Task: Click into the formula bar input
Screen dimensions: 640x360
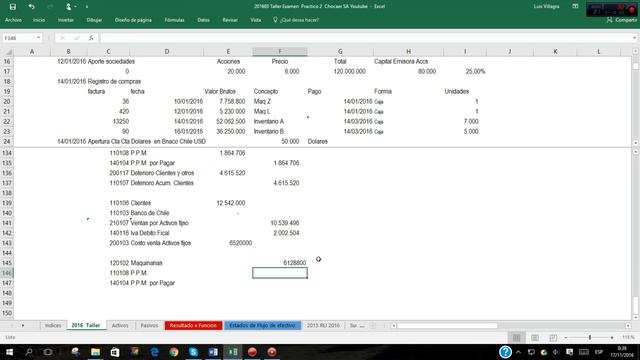Action: click(365, 38)
